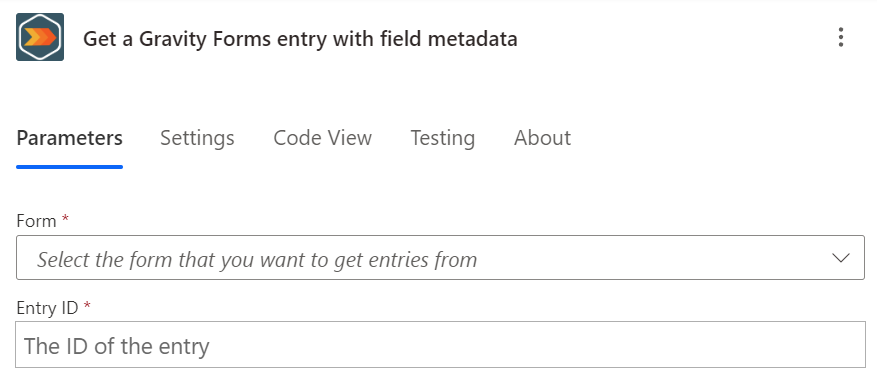Screen dimensions: 877x376
Task: Click the Gravity Forms connector icon
Action: [x=40, y=37]
